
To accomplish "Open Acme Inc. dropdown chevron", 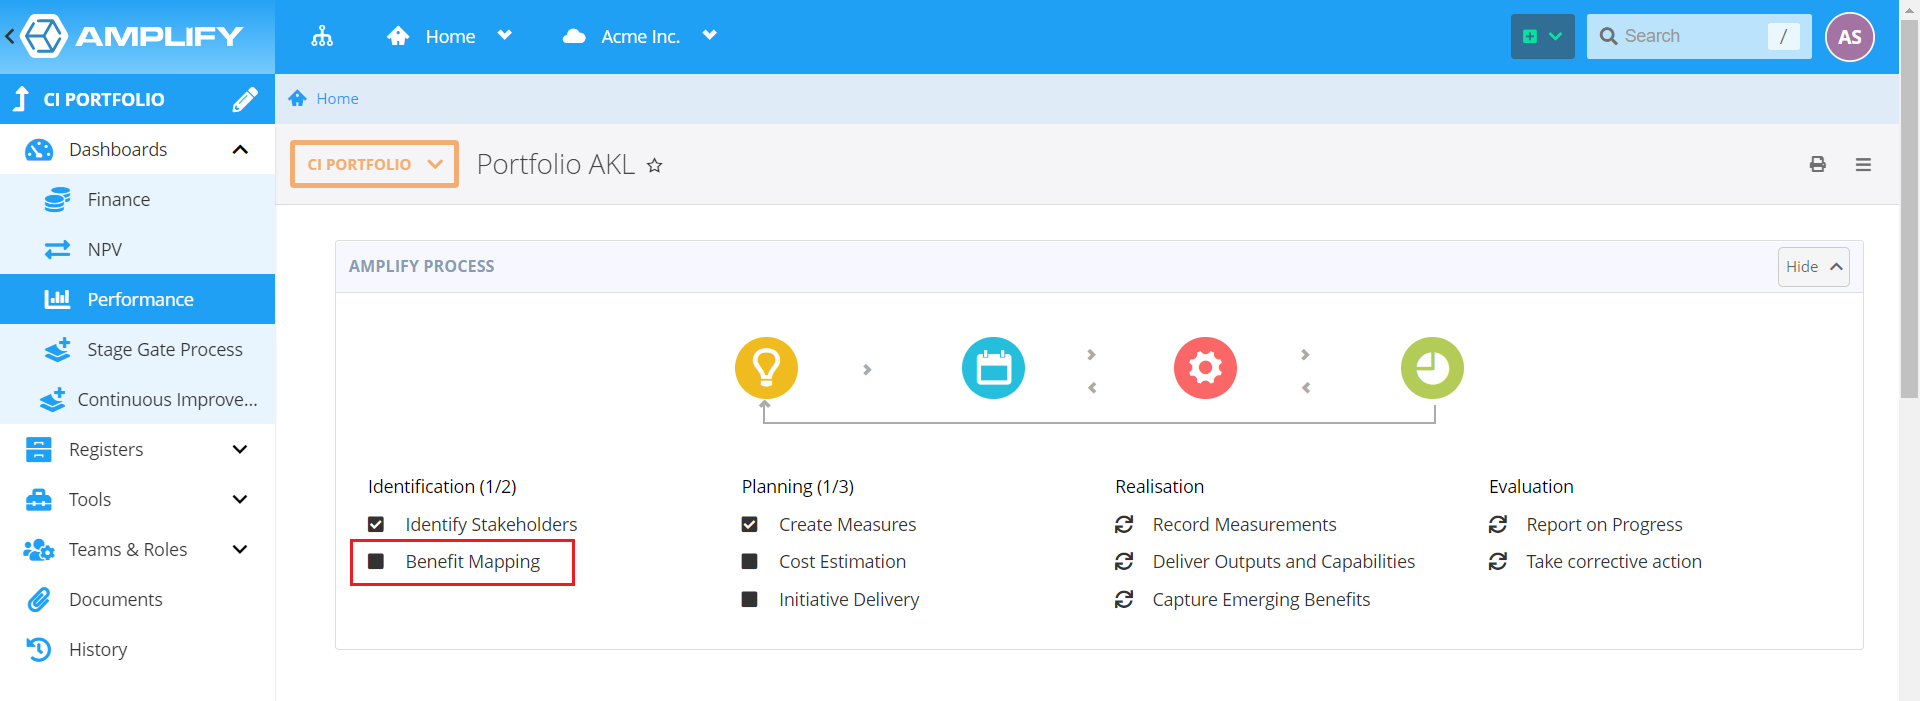I will point(710,36).
